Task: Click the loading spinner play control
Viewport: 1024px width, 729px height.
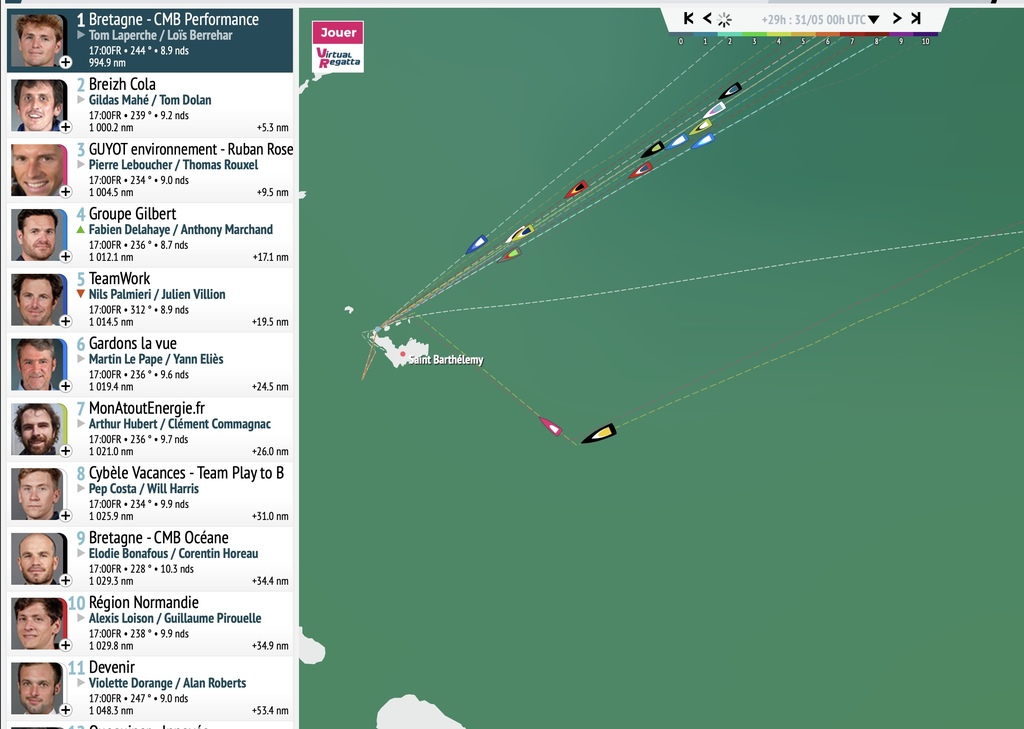Action: pos(724,20)
